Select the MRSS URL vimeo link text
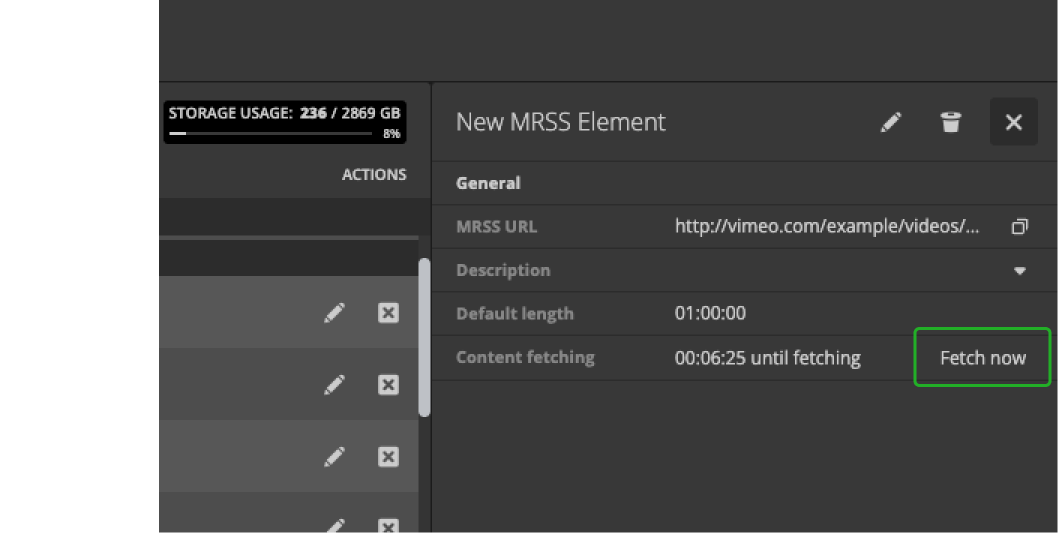 pos(827,226)
